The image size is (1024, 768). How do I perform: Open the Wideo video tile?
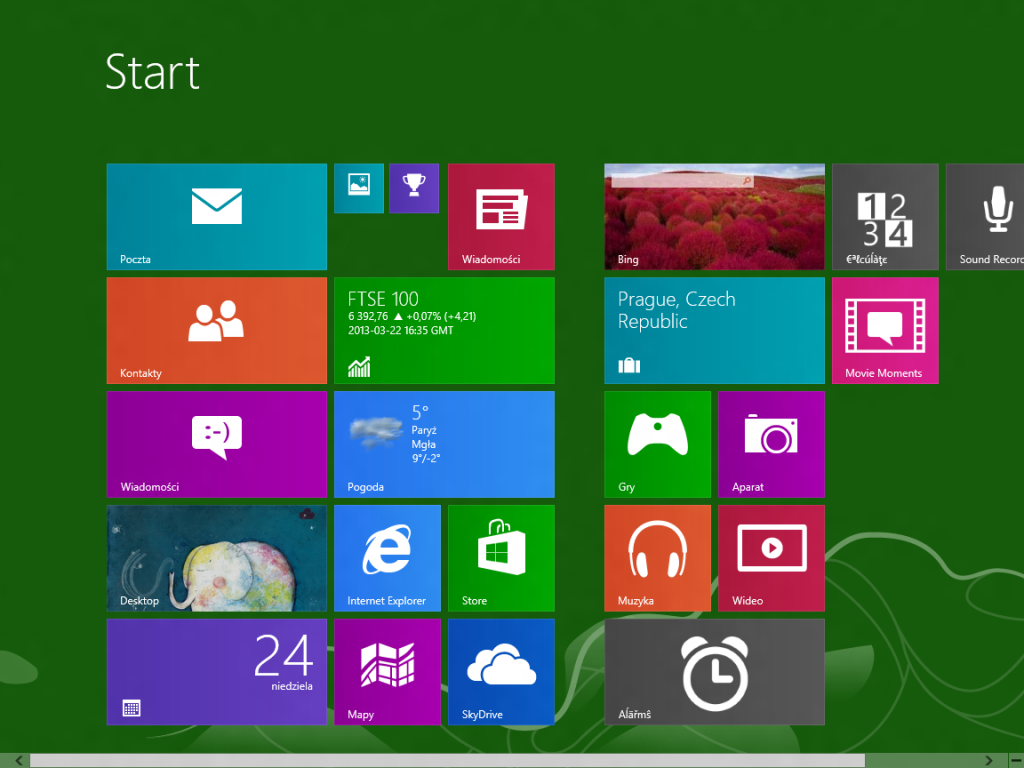click(x=771, y=558)
